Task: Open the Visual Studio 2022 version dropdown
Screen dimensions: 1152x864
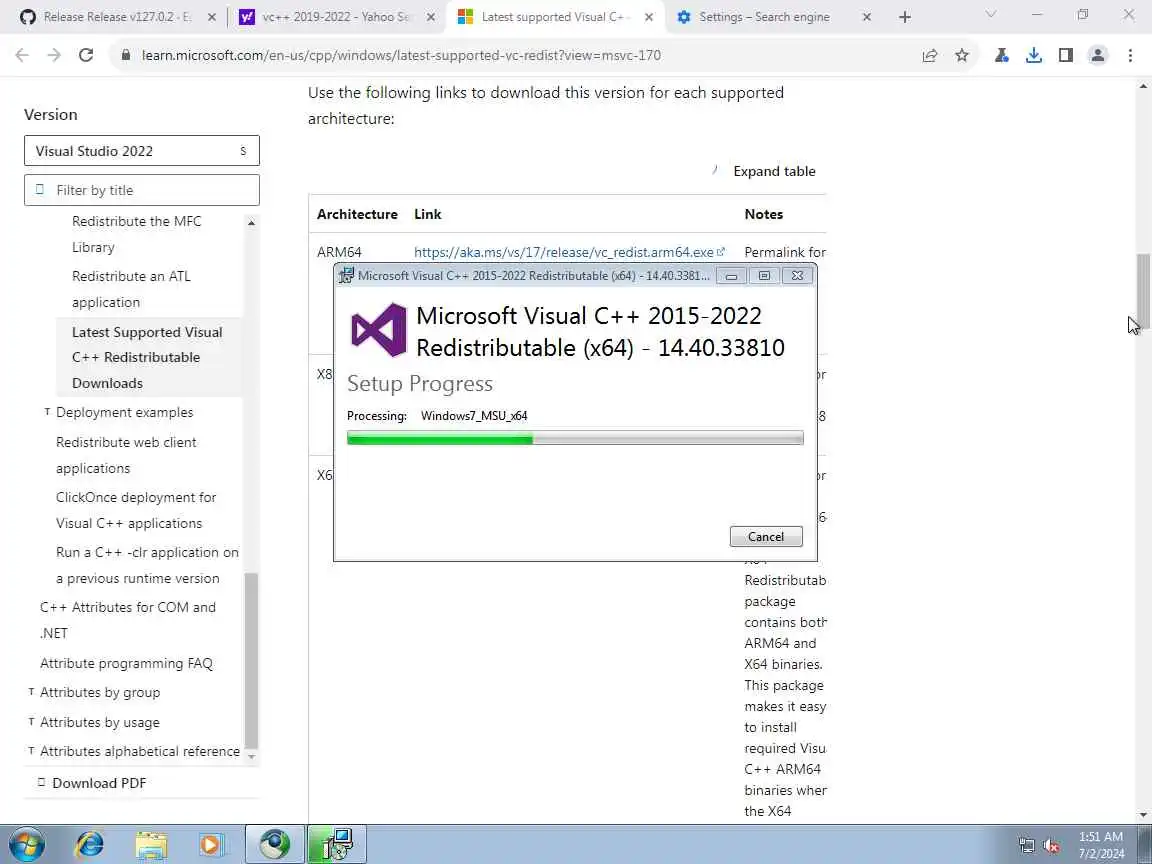Action: point(142,151)
